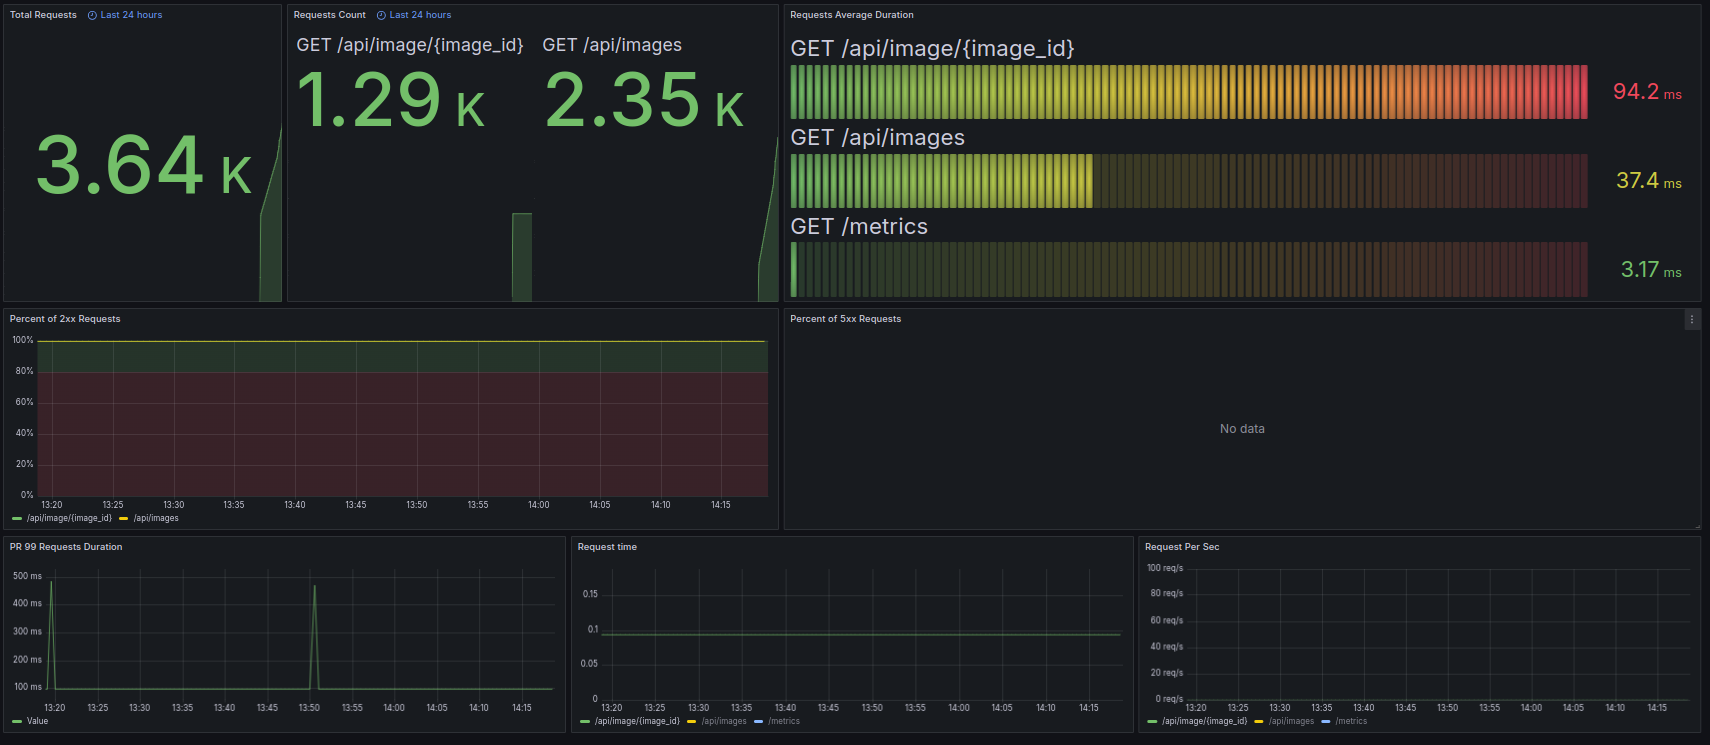This screenshot has height=745, width=1710.
Task: Click the Request time panel title
Action: pyautogui.click(x=607, y=547)
